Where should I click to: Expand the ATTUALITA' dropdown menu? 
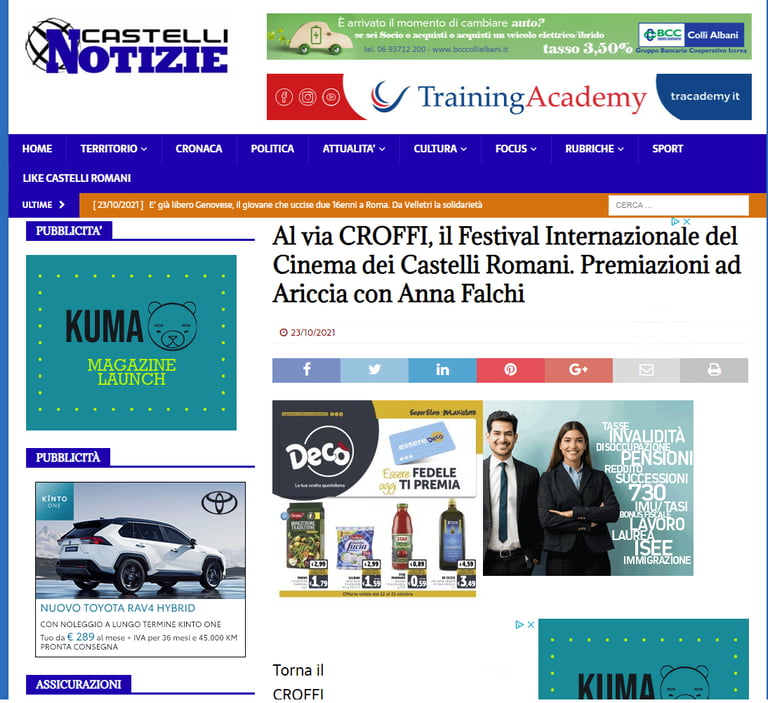click(x=354, y=148)
